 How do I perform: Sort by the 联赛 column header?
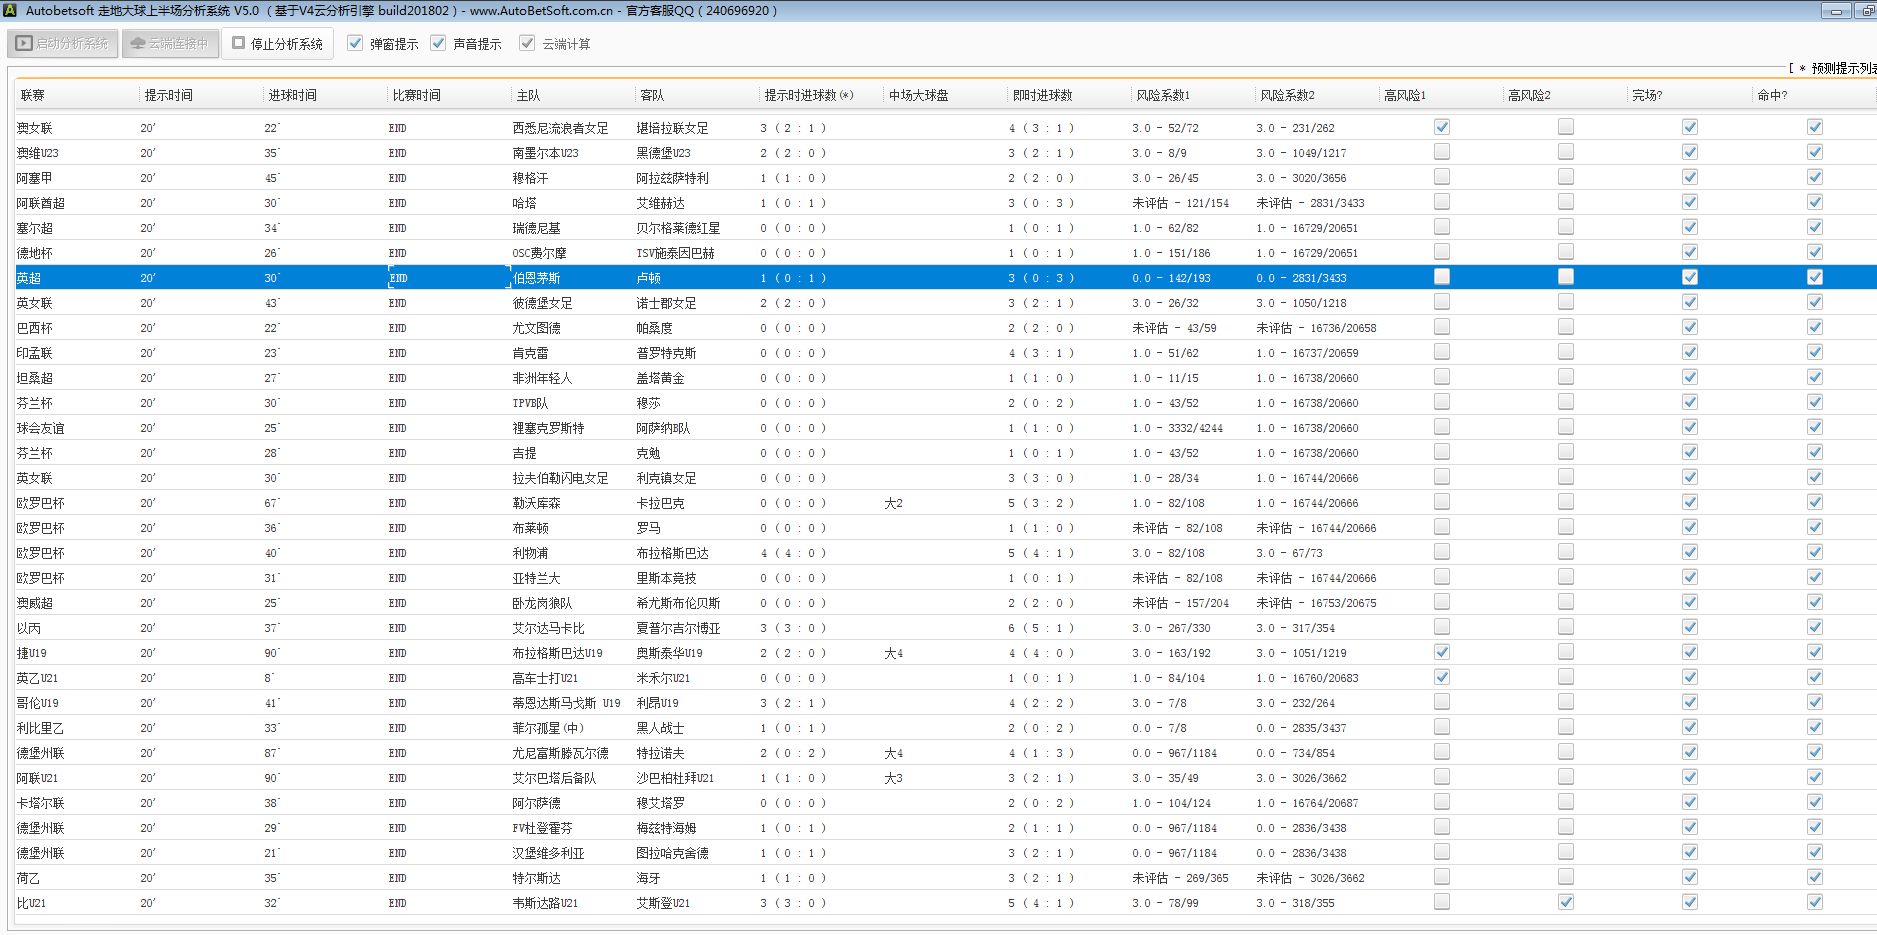tap(33, 95)
